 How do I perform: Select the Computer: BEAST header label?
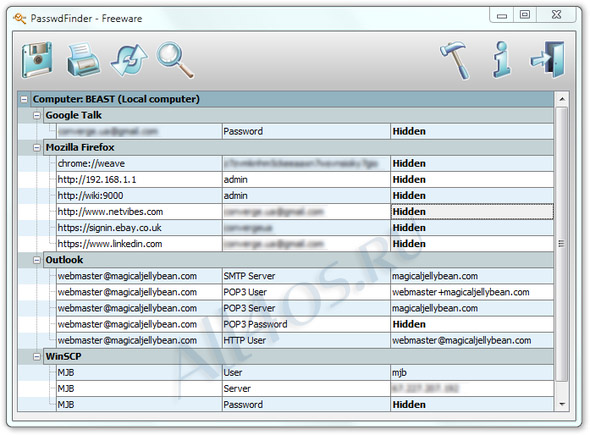[116, 99]
